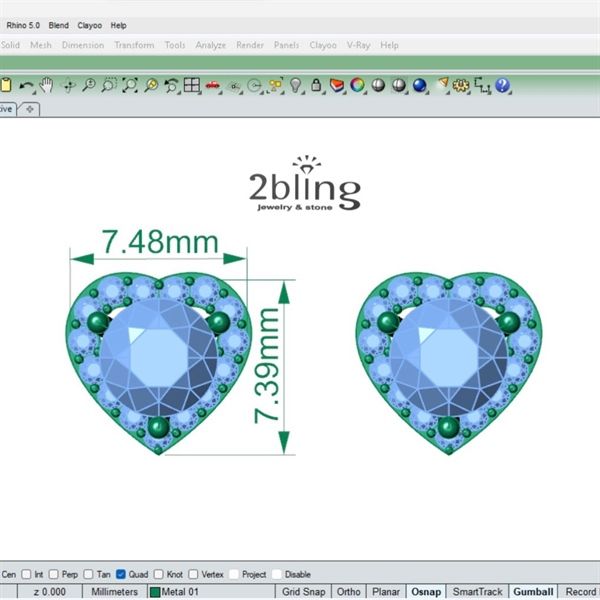Toggle the Grid Snap button
This screenshot has height=600, width=600.
(304, 592)
